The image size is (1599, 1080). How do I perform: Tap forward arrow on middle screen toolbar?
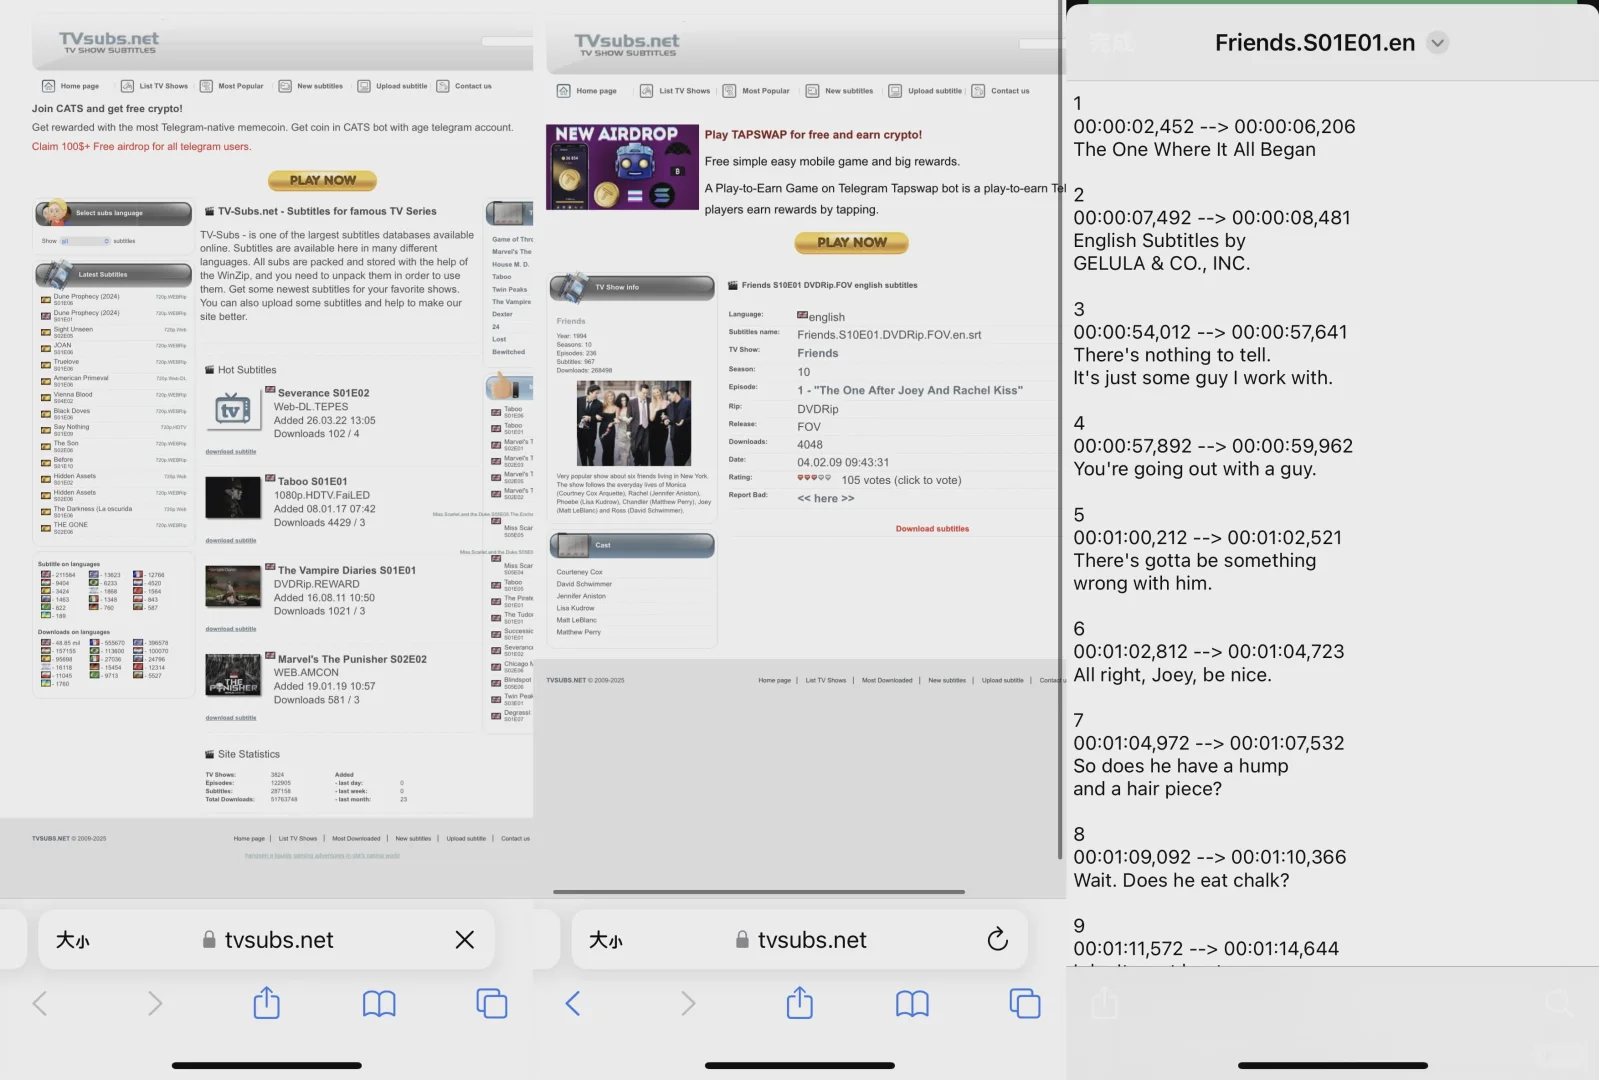click(687, 1003)
